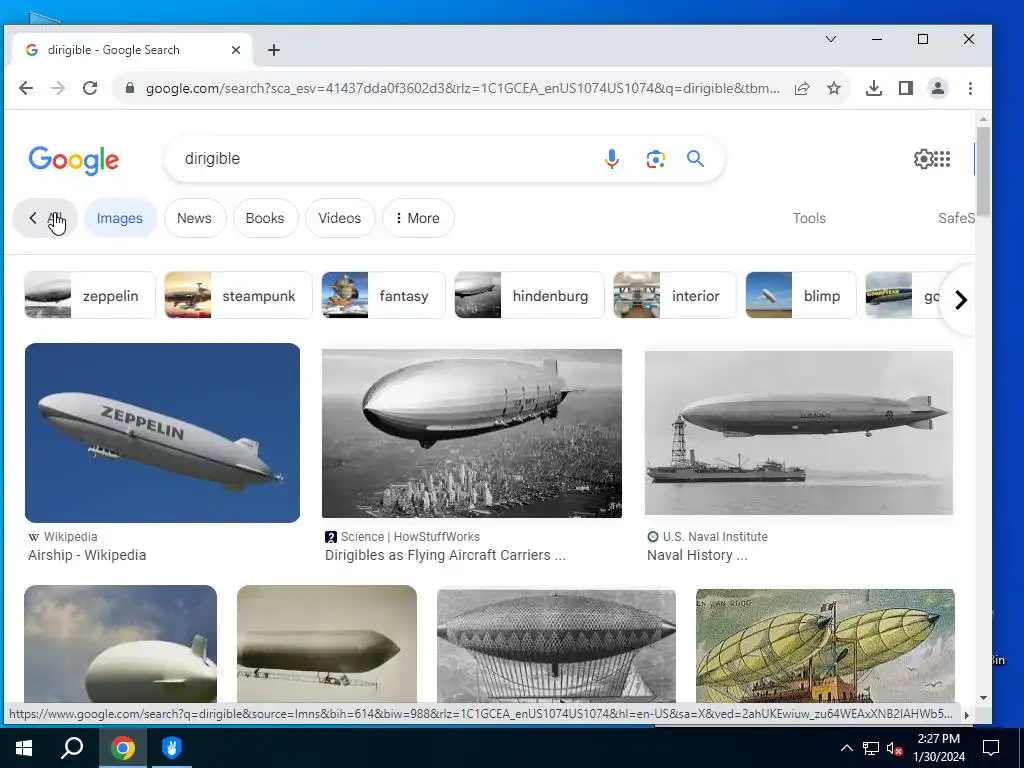
Task: Open the blue shield taskbar app
Action: (172, 748)
